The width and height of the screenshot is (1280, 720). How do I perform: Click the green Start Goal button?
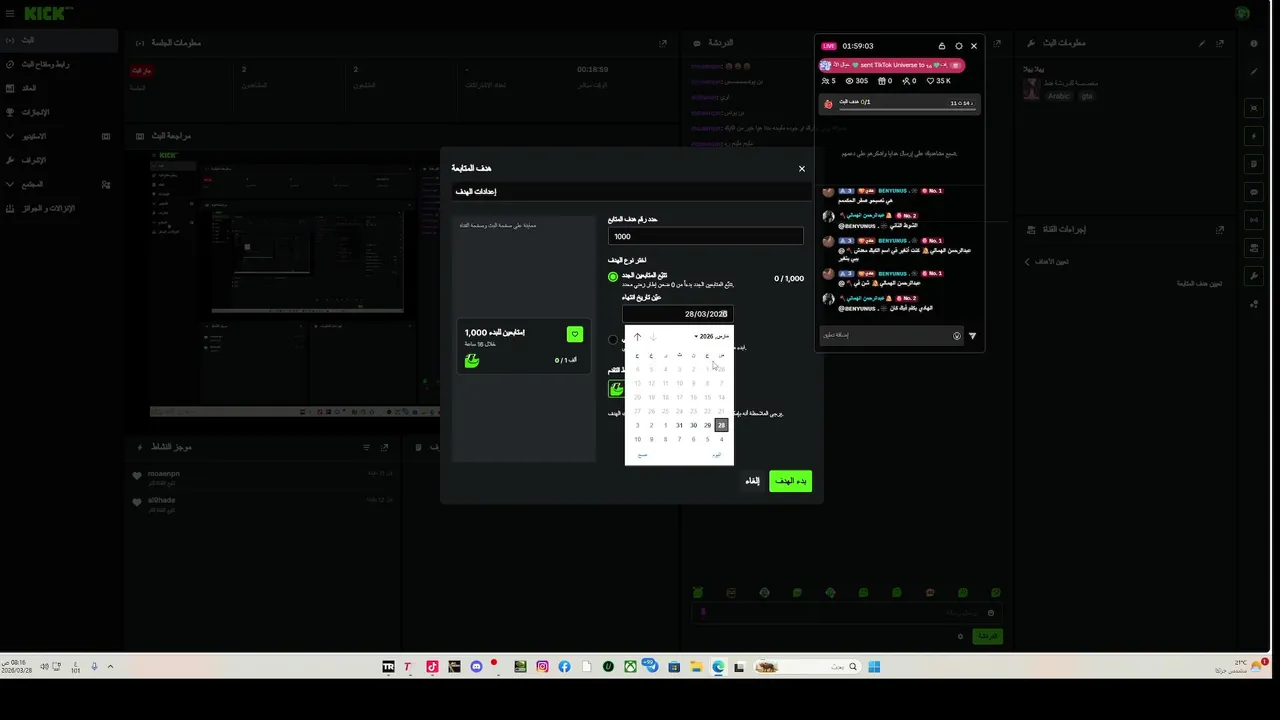(x=790, y=481)
